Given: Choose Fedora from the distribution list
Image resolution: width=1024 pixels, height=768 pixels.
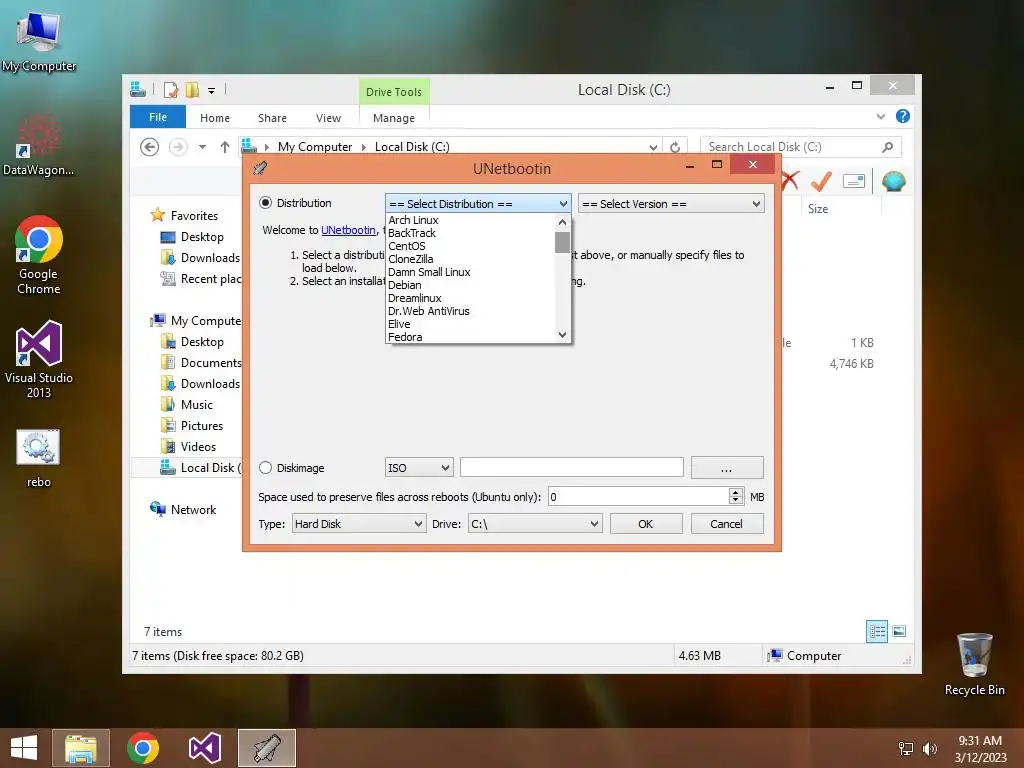Looking at the screenshot, I should coord(405,338).
